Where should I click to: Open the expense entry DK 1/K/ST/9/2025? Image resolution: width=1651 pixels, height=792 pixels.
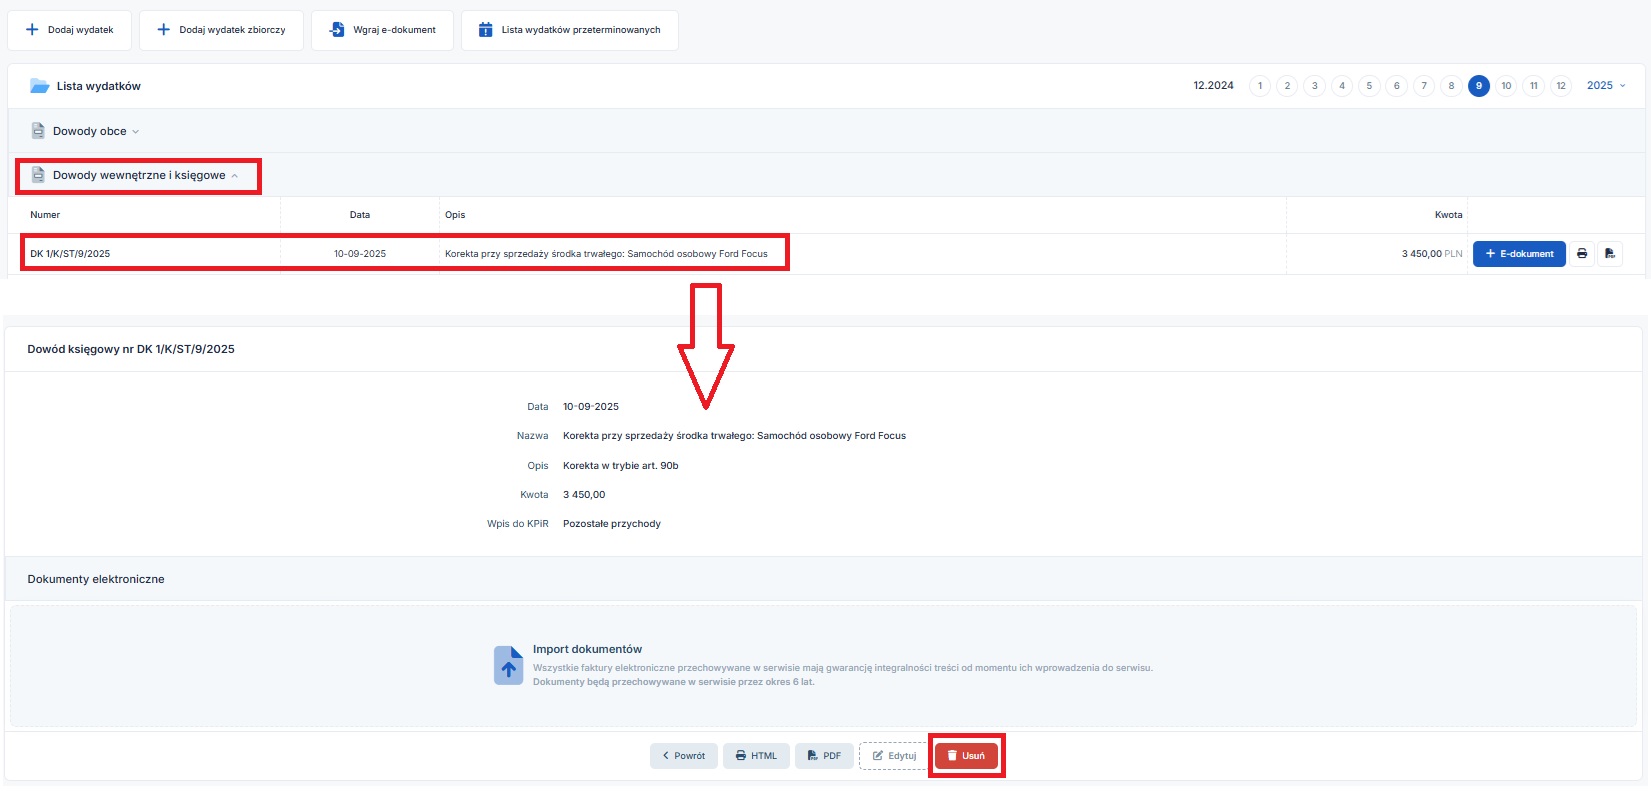tap(70, 254)
